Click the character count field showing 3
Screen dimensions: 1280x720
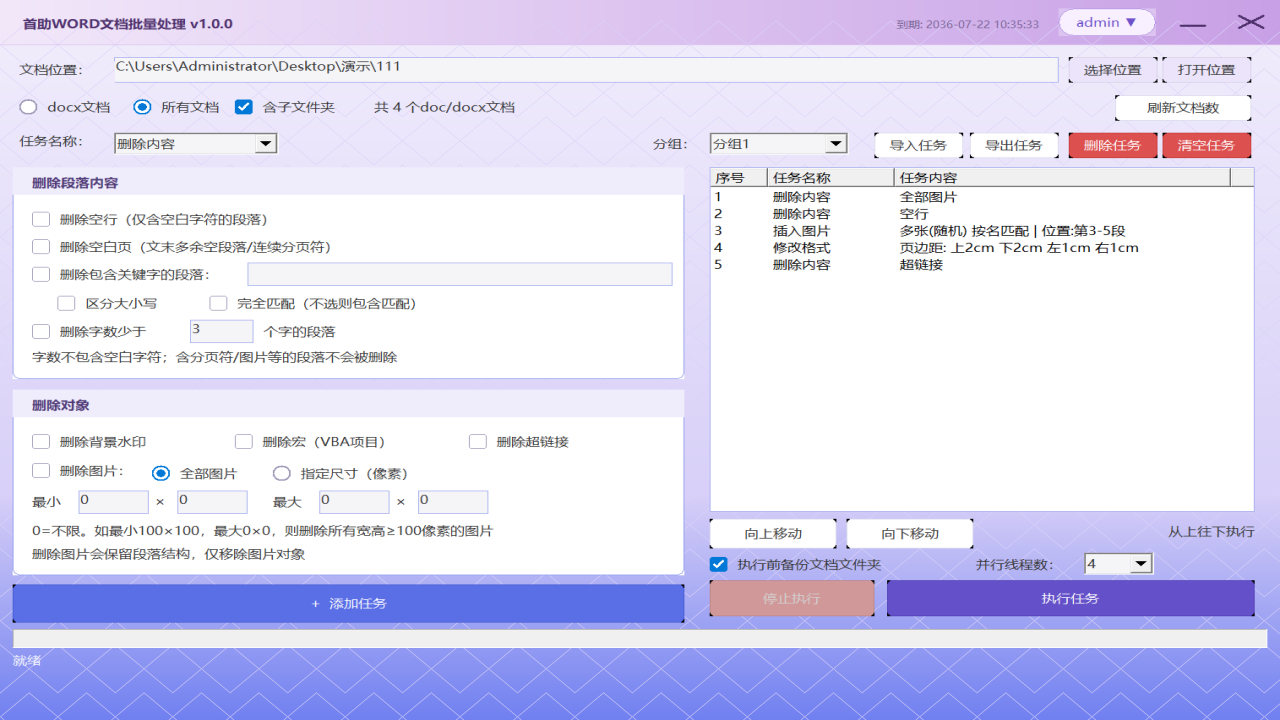click(x=221, y=331)
